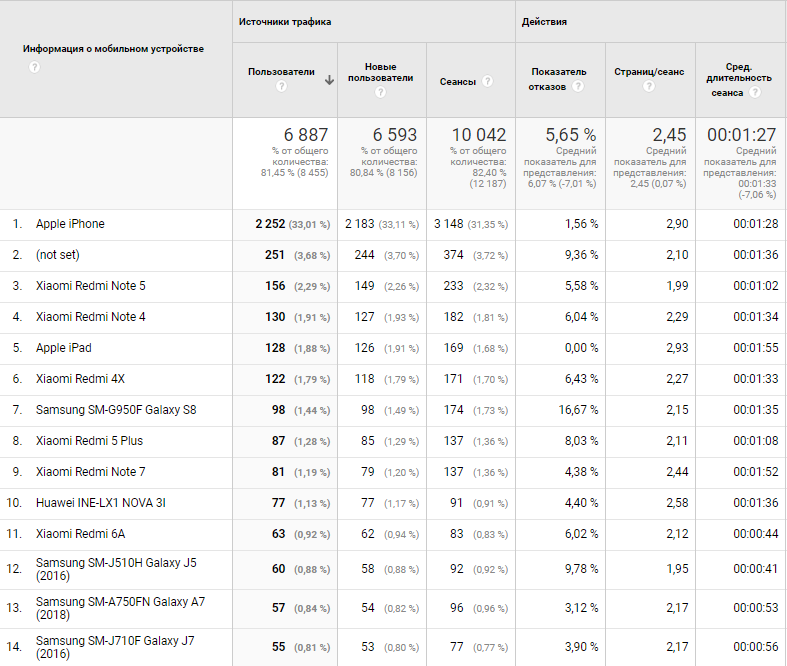Open Apple iPad device row

pyautogui.click(x=64, y=348)
